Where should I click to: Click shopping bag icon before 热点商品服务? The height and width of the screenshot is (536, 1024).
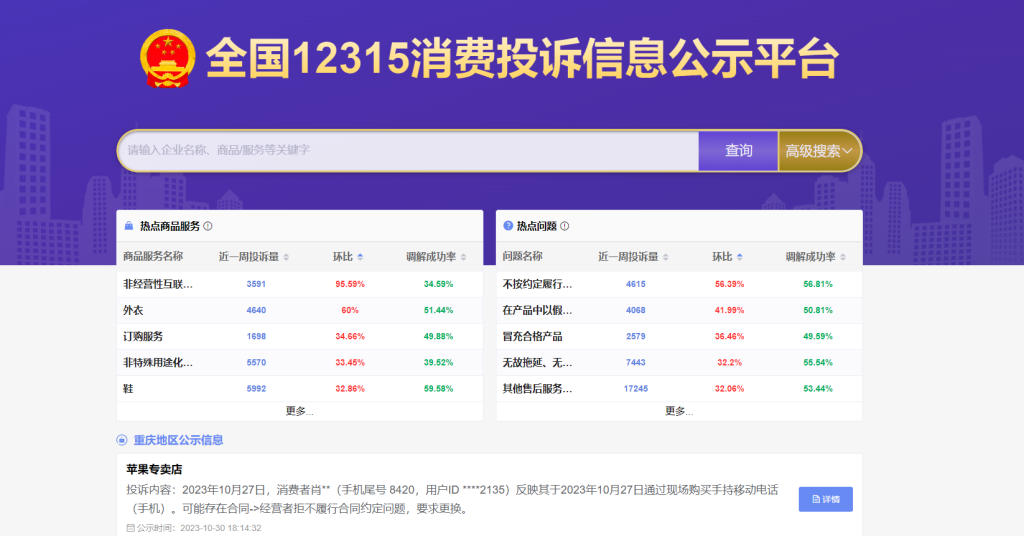tap(129, 226)
